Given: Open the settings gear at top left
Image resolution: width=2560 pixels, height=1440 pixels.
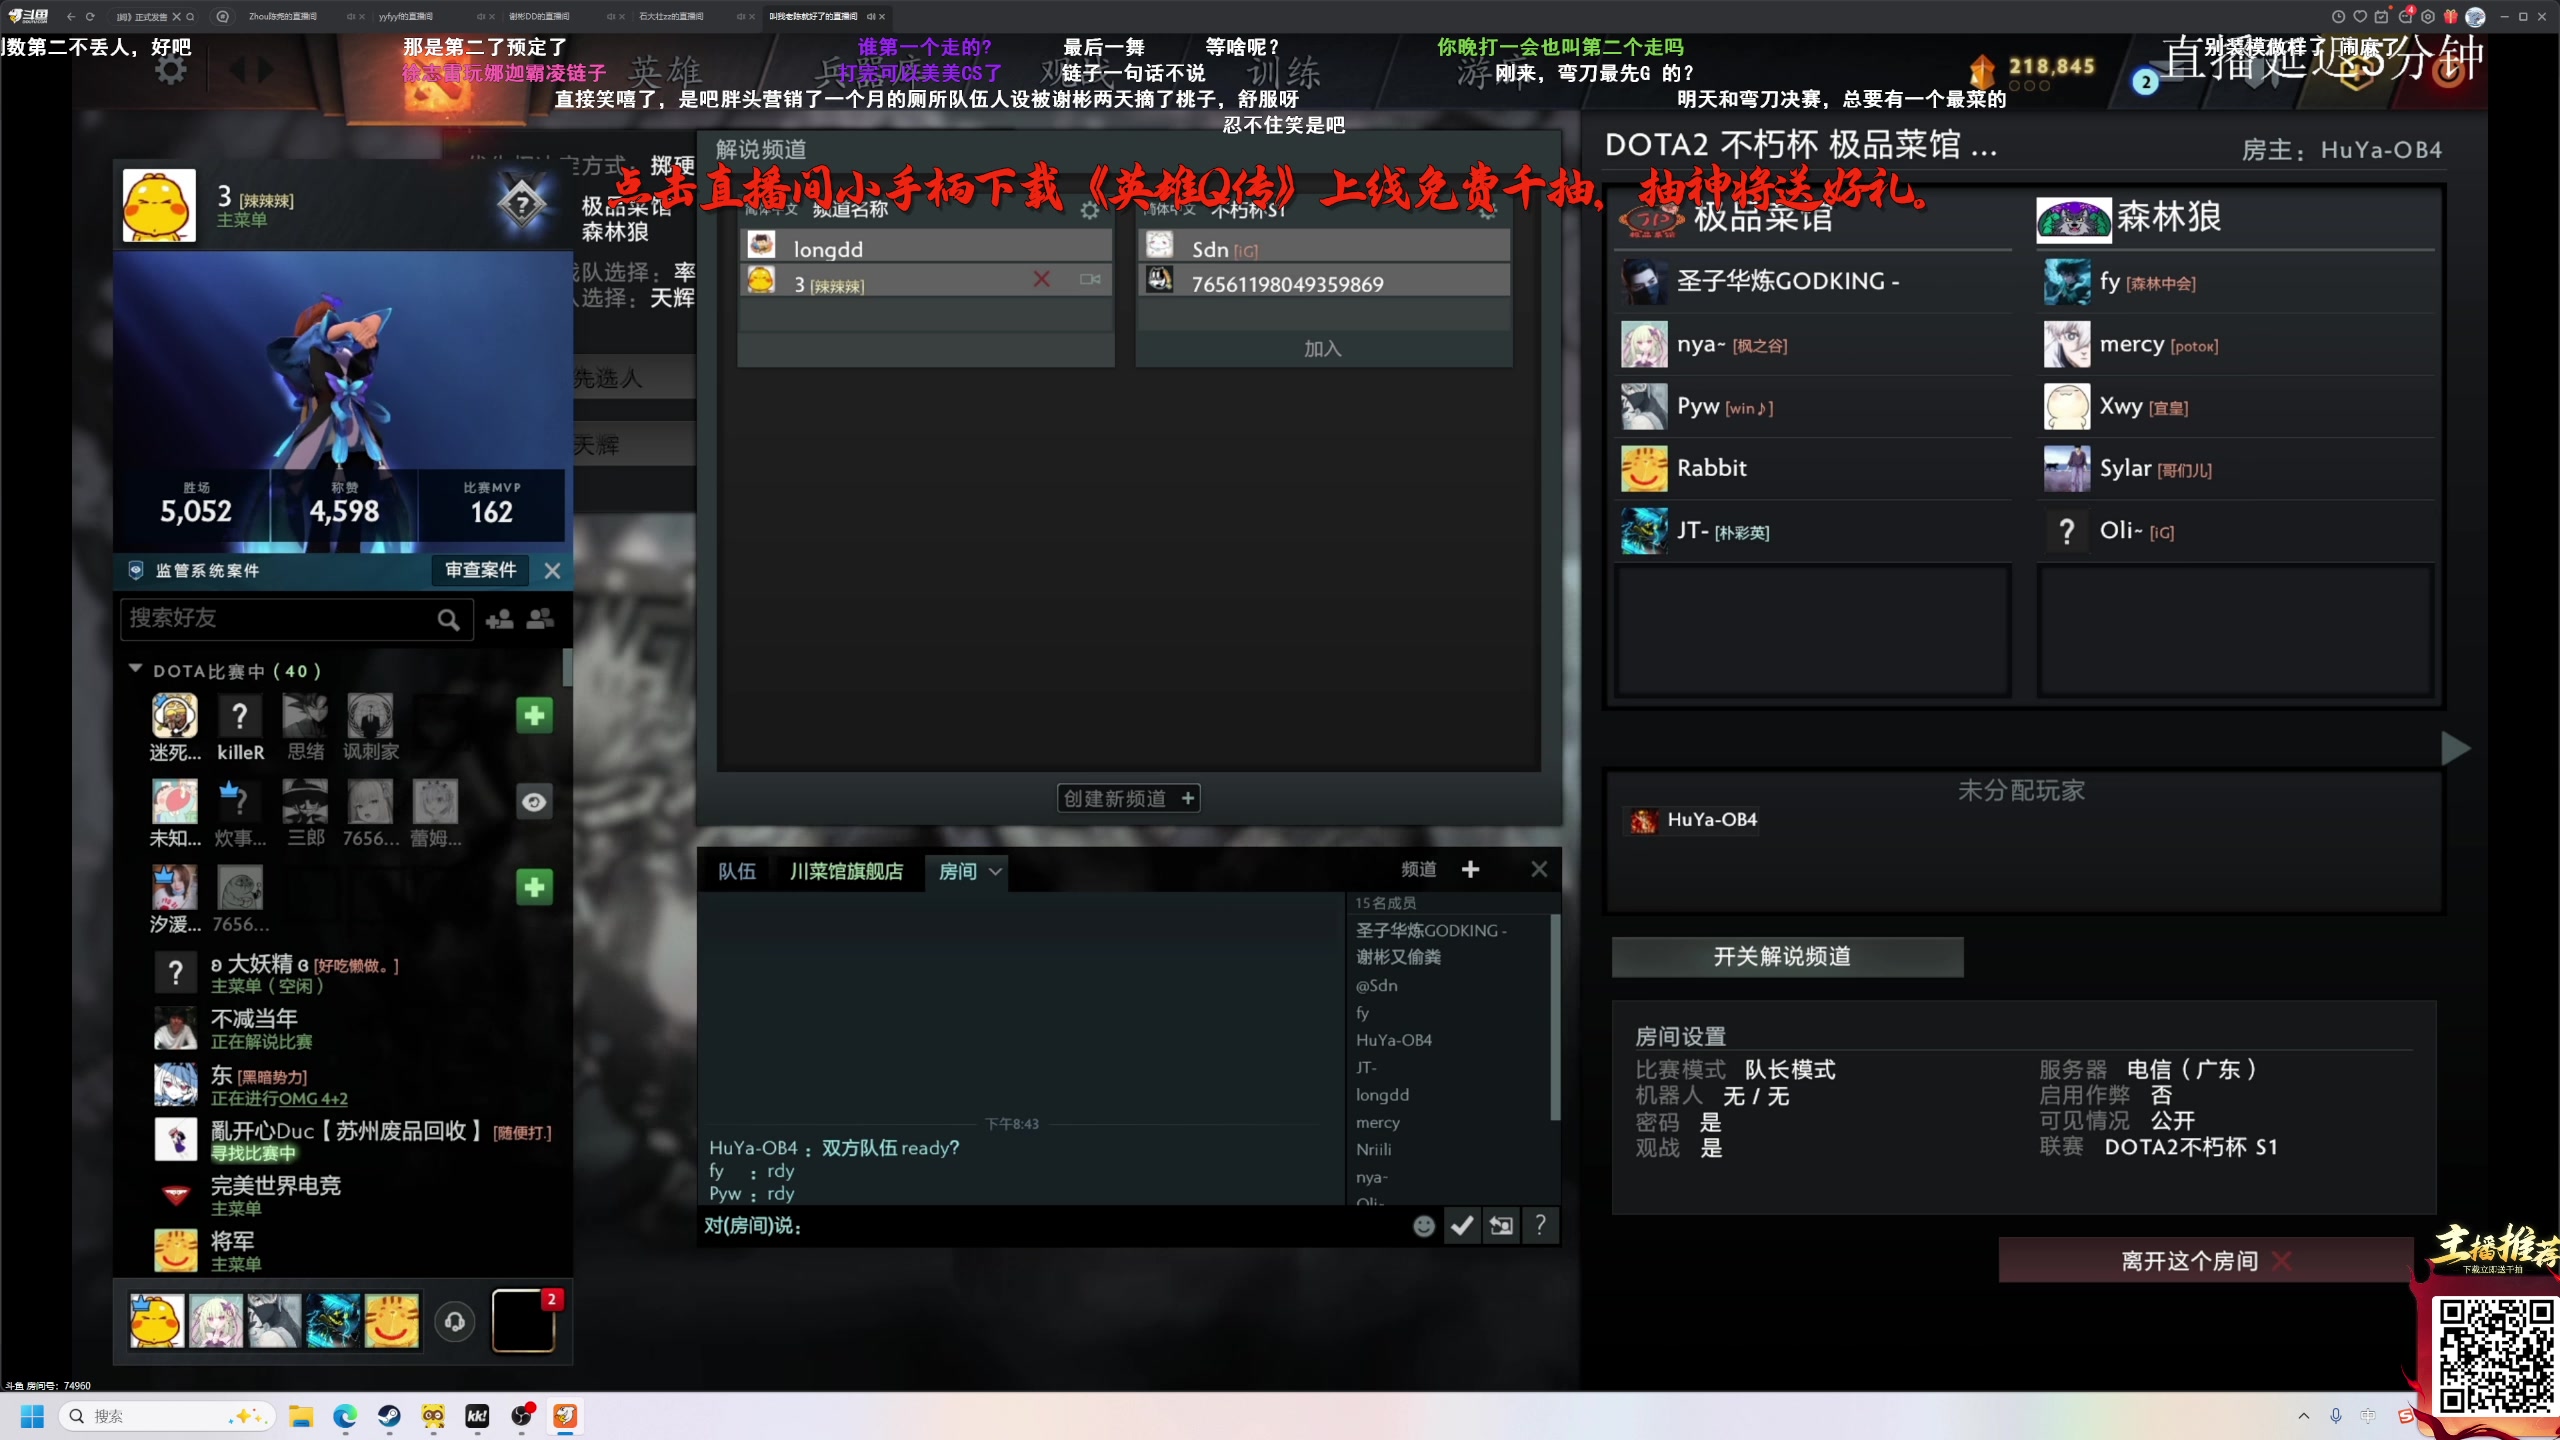Looking at the screenshot, I should click(x=171, y=70).
